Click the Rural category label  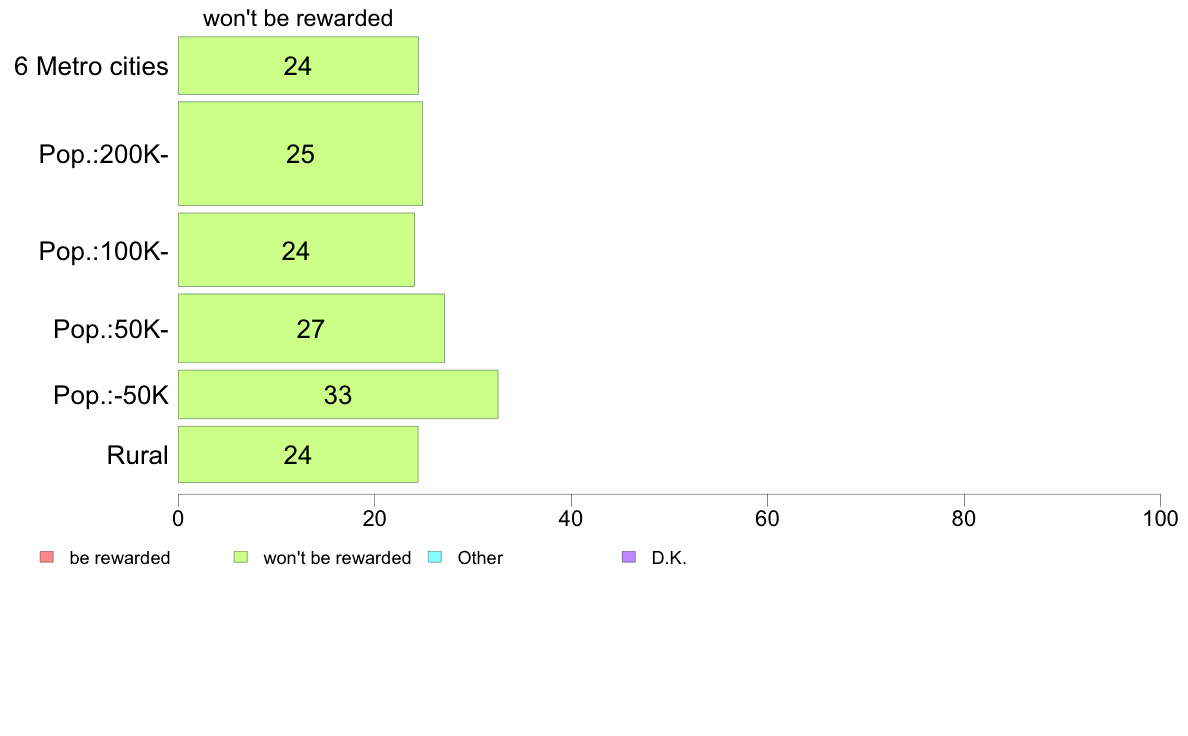coord(137,456)
